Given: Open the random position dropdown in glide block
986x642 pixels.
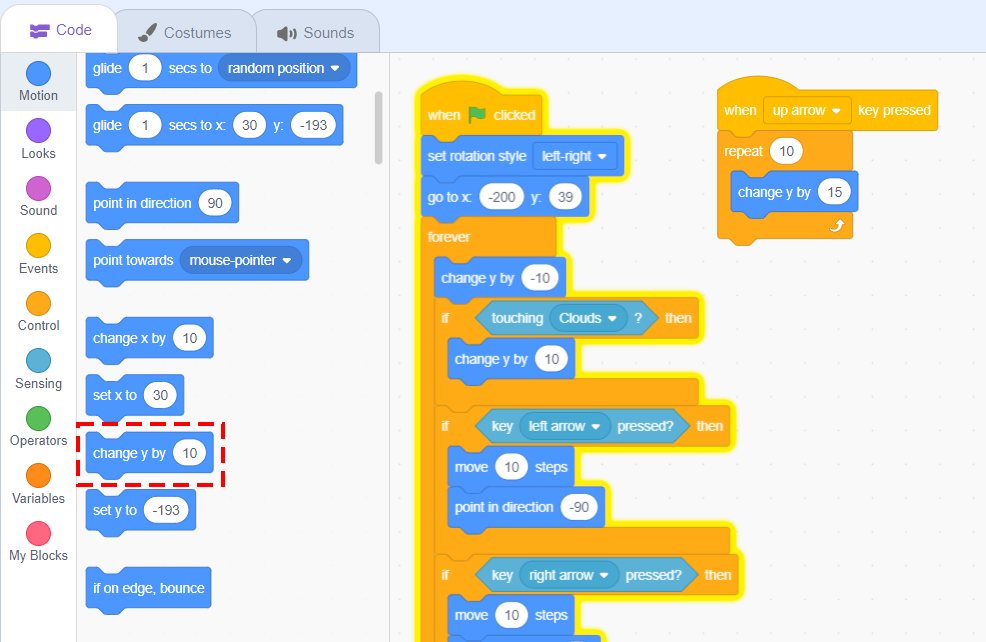Looking at the screenshot, I should point(284,68).
